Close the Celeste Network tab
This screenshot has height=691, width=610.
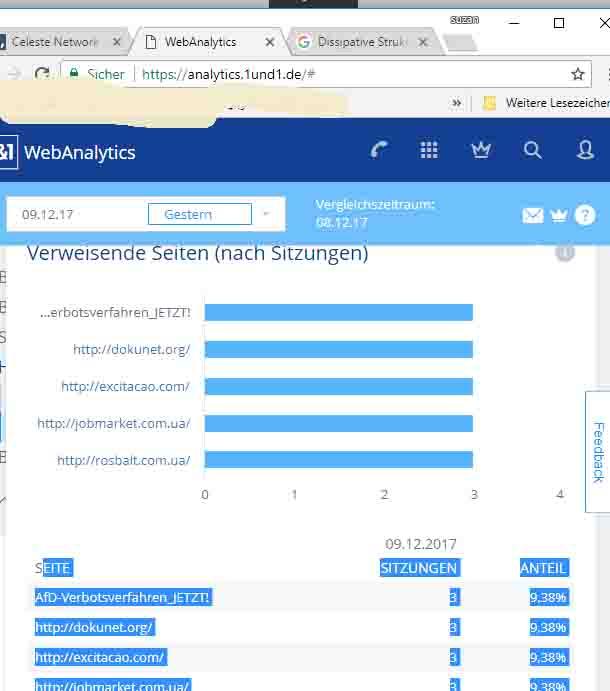116,42
